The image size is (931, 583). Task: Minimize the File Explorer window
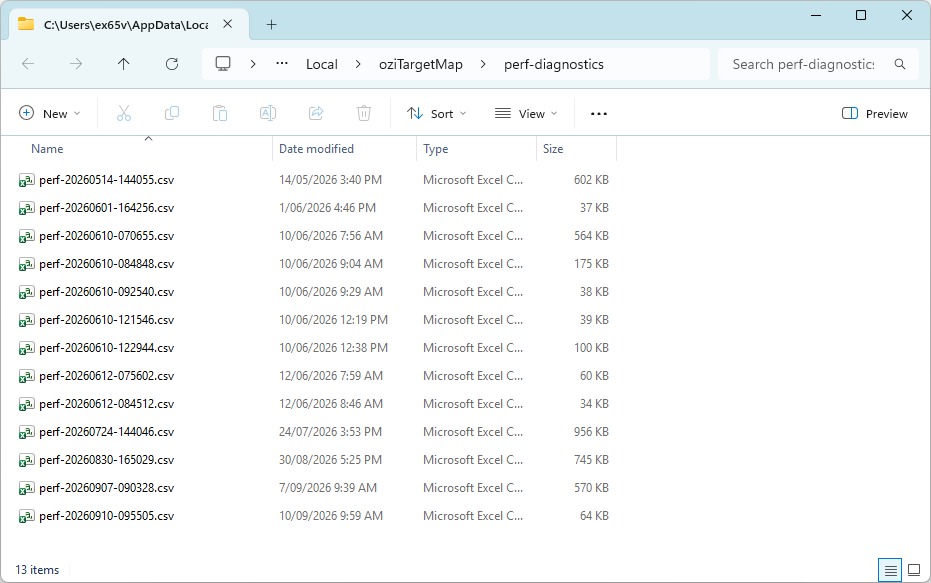click(816, 15)
